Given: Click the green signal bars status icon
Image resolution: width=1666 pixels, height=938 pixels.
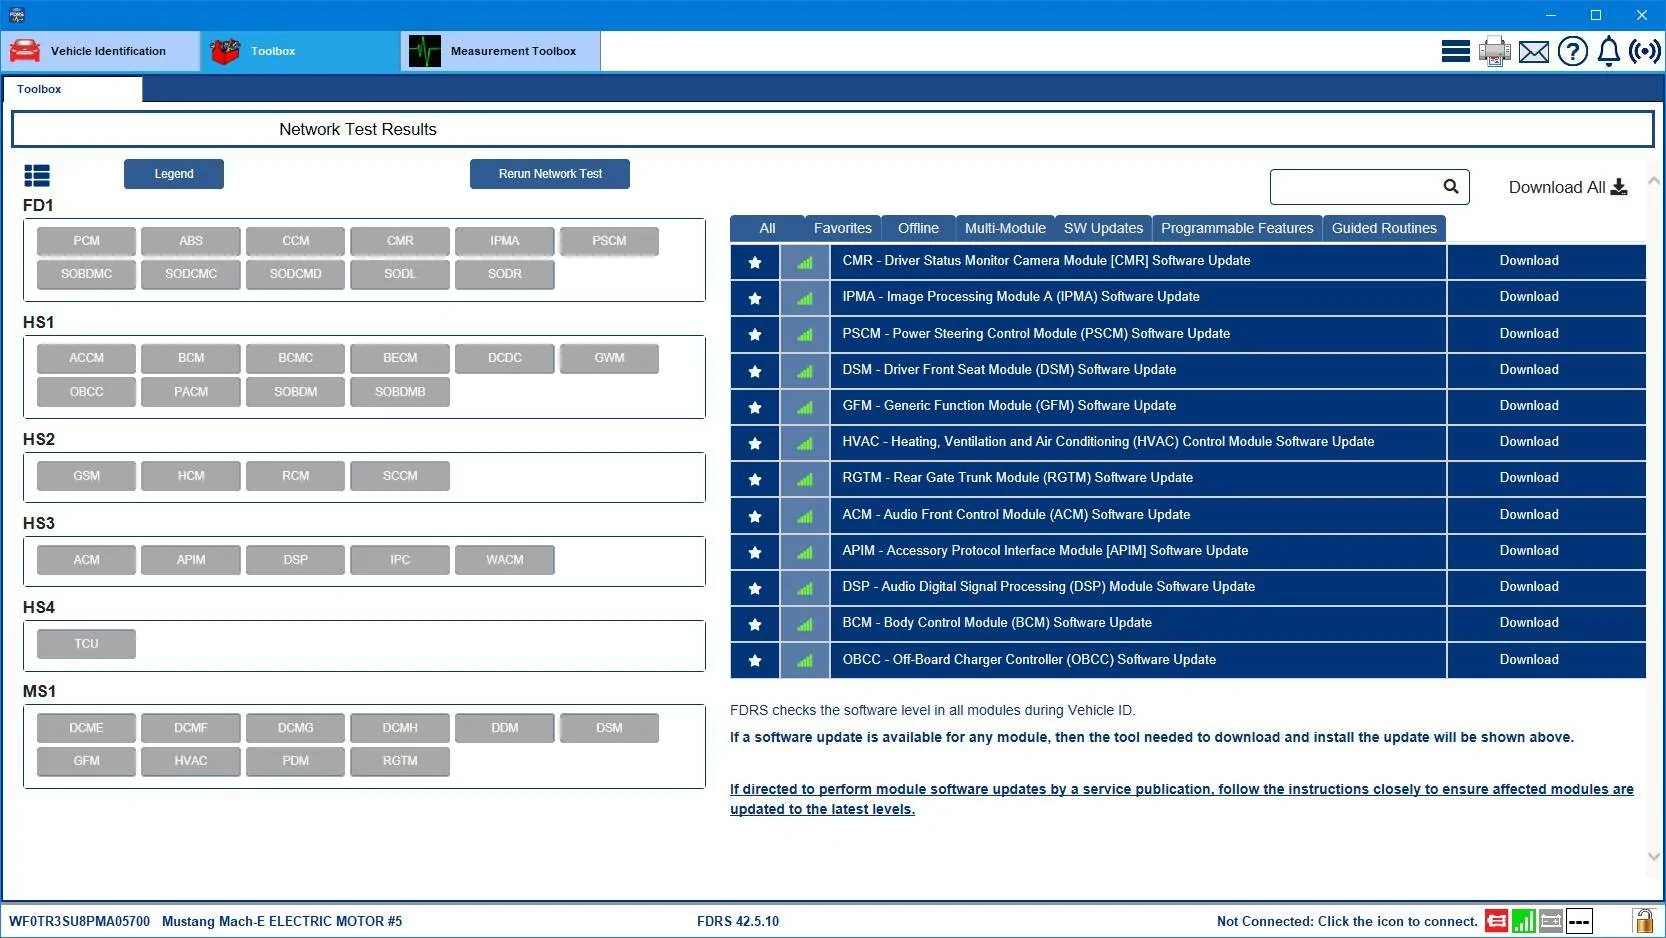Looking at the screenshot, I should 1524,921.
